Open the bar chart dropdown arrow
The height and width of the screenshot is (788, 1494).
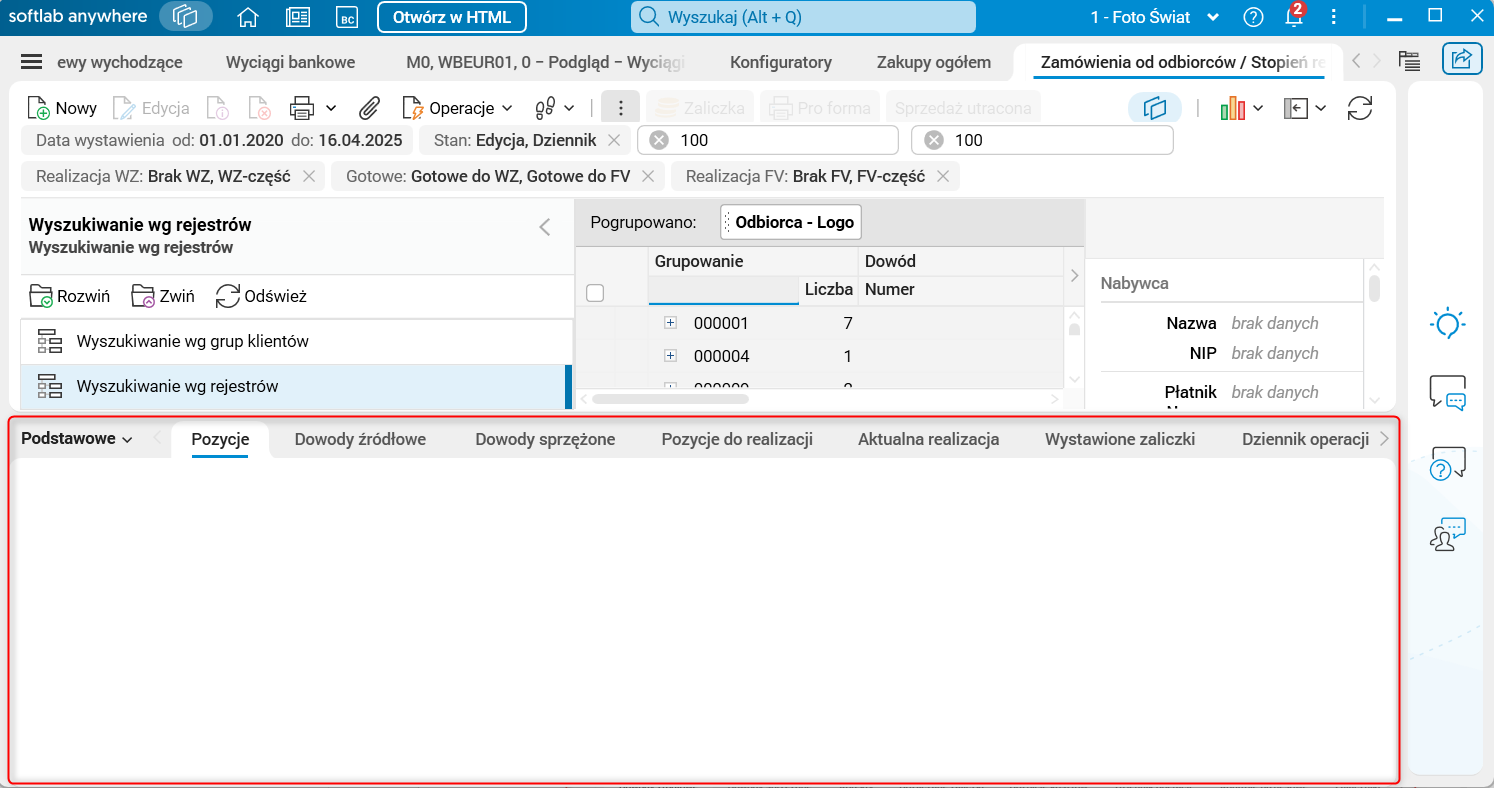(1258, 108)
